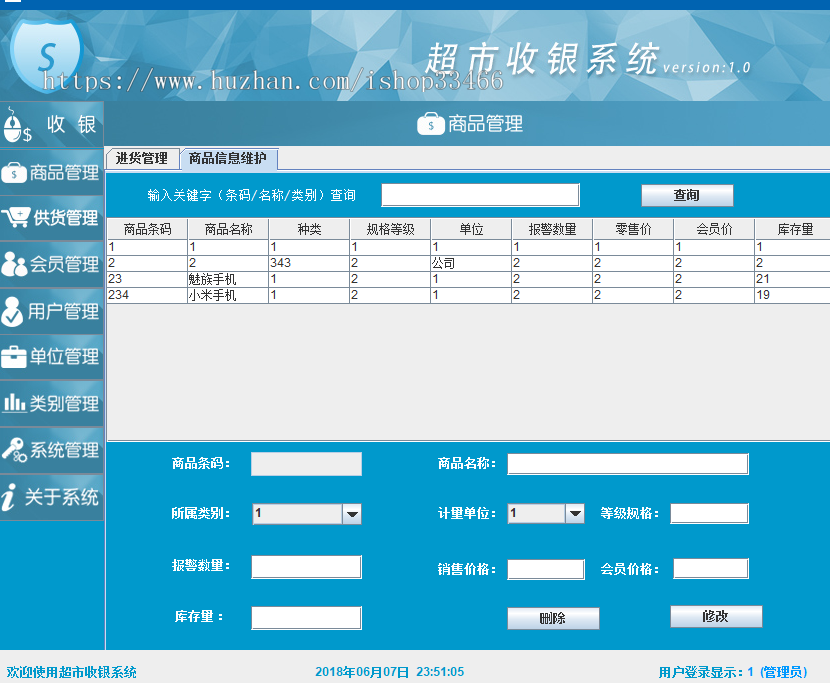Click the 库存量 column header
Screen dimensions: 830x683
click(x=790, y=229)
